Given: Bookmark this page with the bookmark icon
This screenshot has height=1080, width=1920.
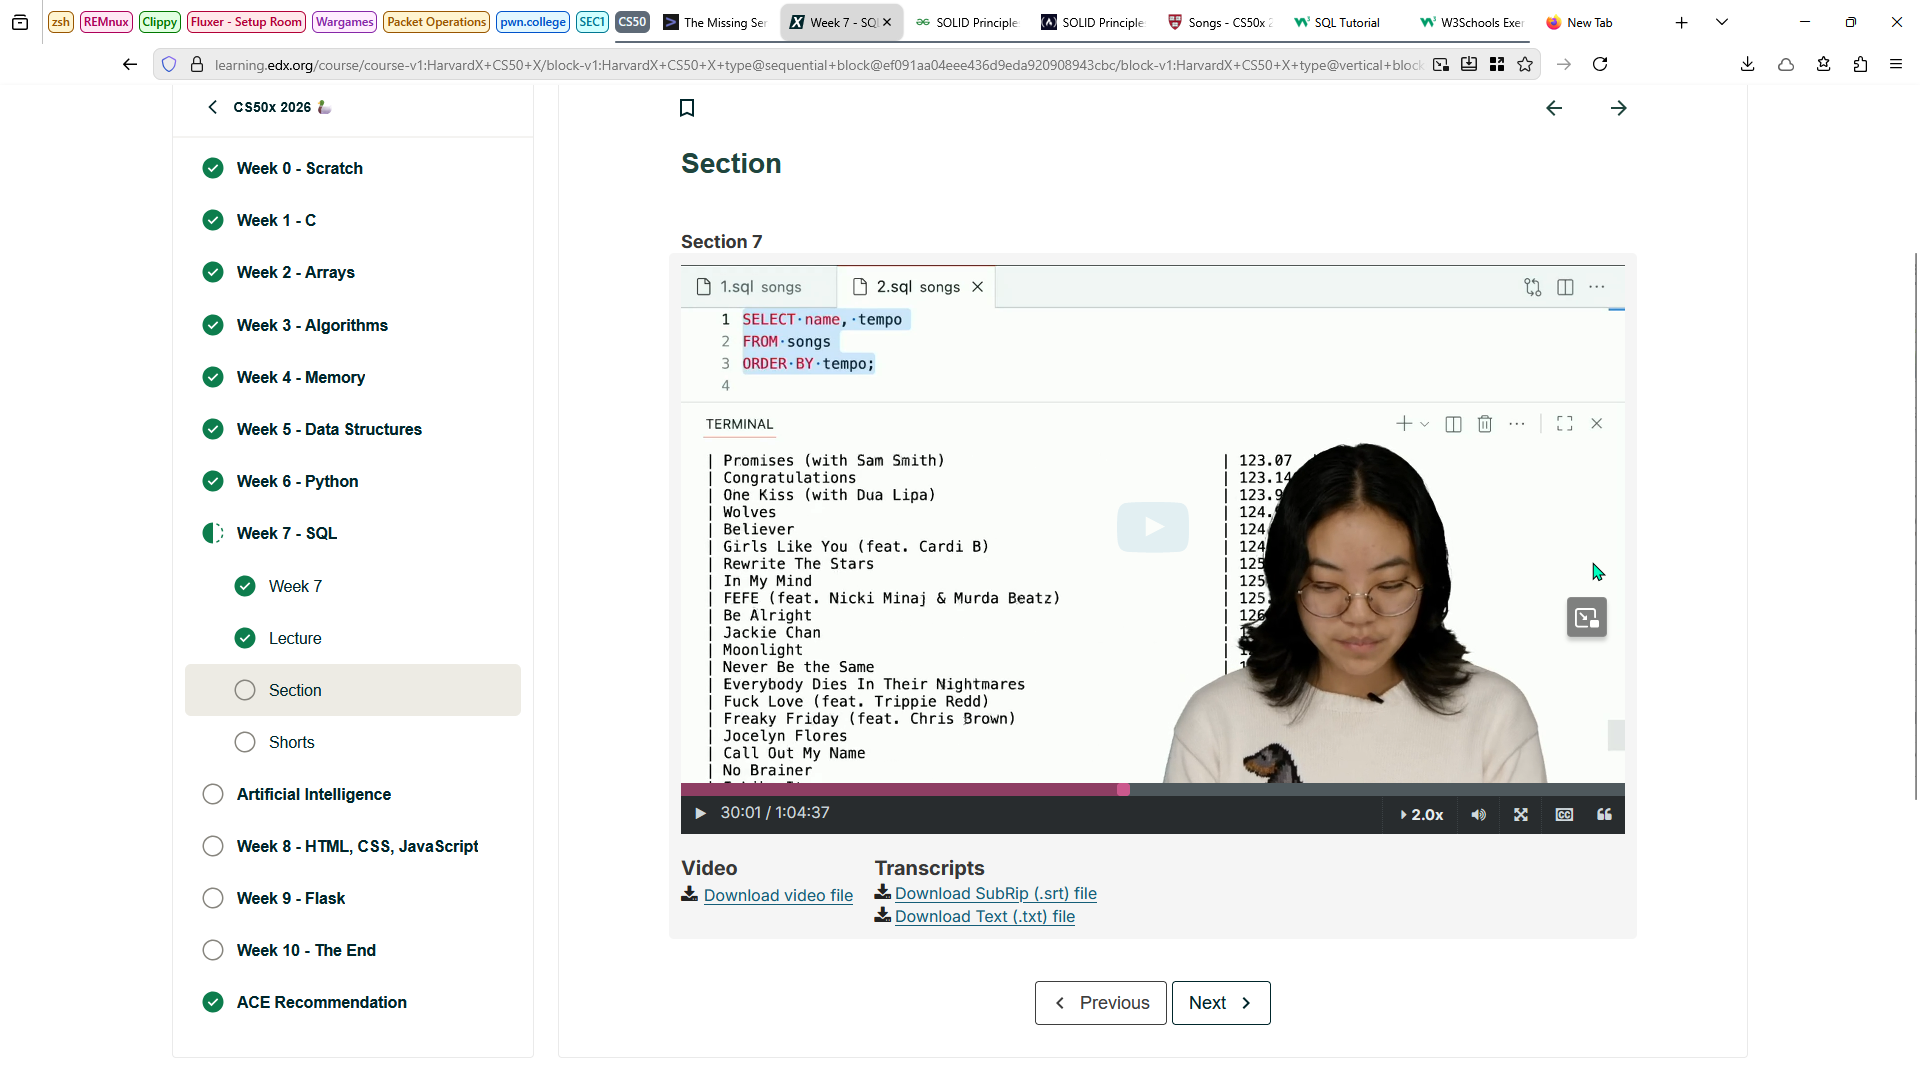Looking at the screenshot, I should tap(687, 108).
